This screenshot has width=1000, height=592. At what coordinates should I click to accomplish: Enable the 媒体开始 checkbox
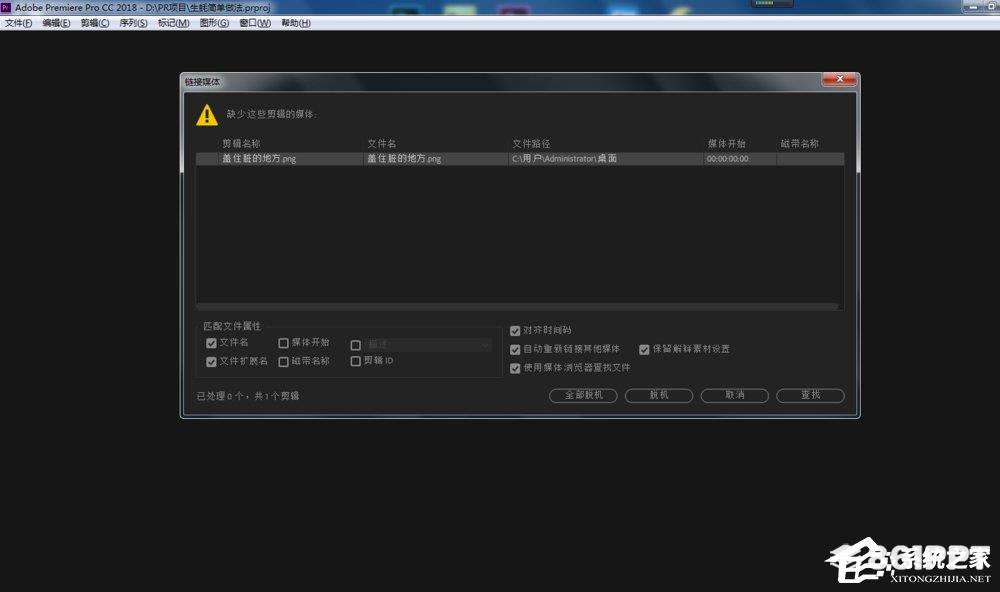coord(283,343)
